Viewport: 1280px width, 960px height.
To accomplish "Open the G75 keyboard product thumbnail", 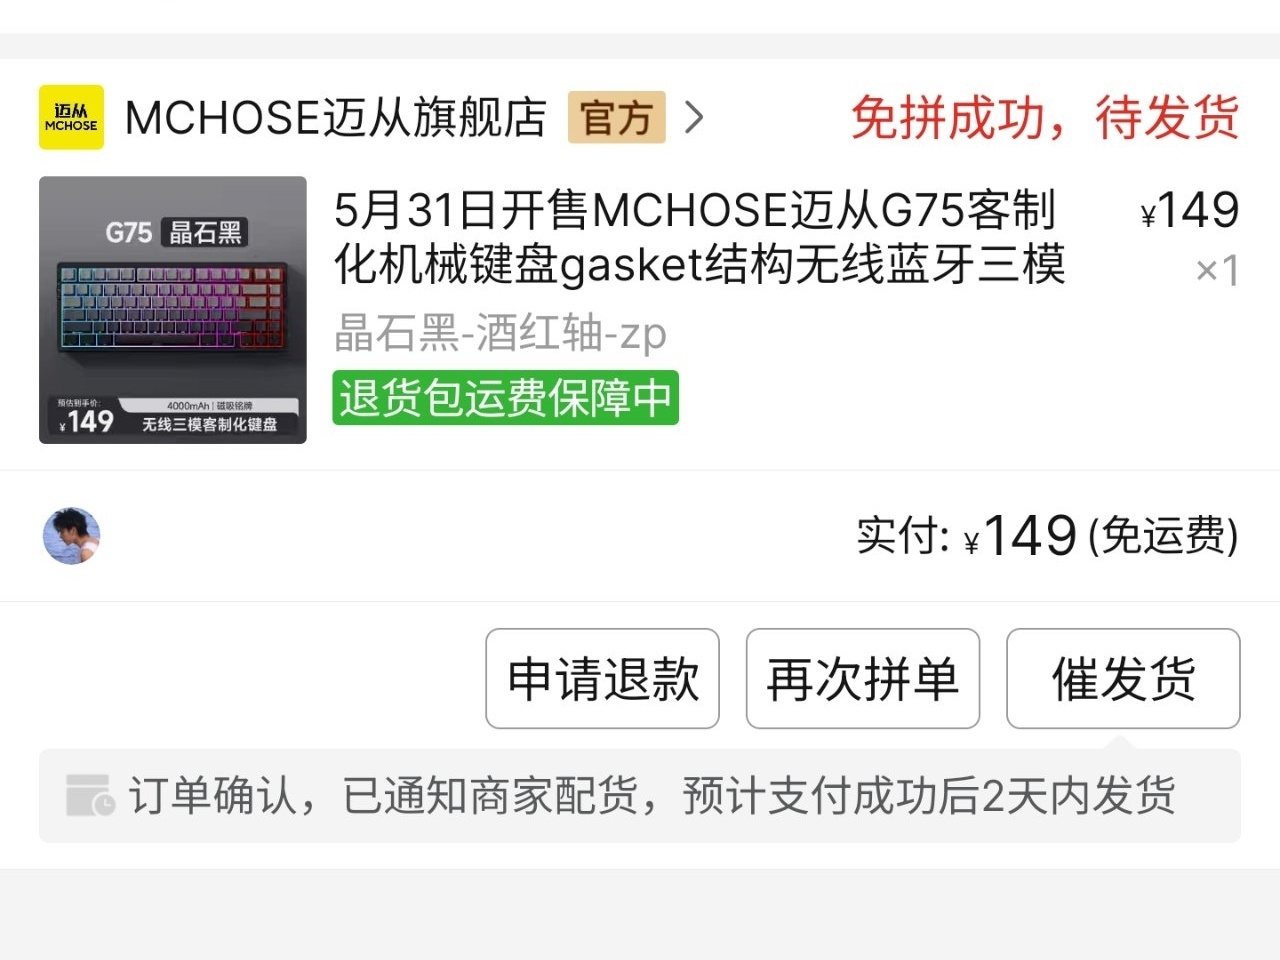I will [x=173, y=310].
